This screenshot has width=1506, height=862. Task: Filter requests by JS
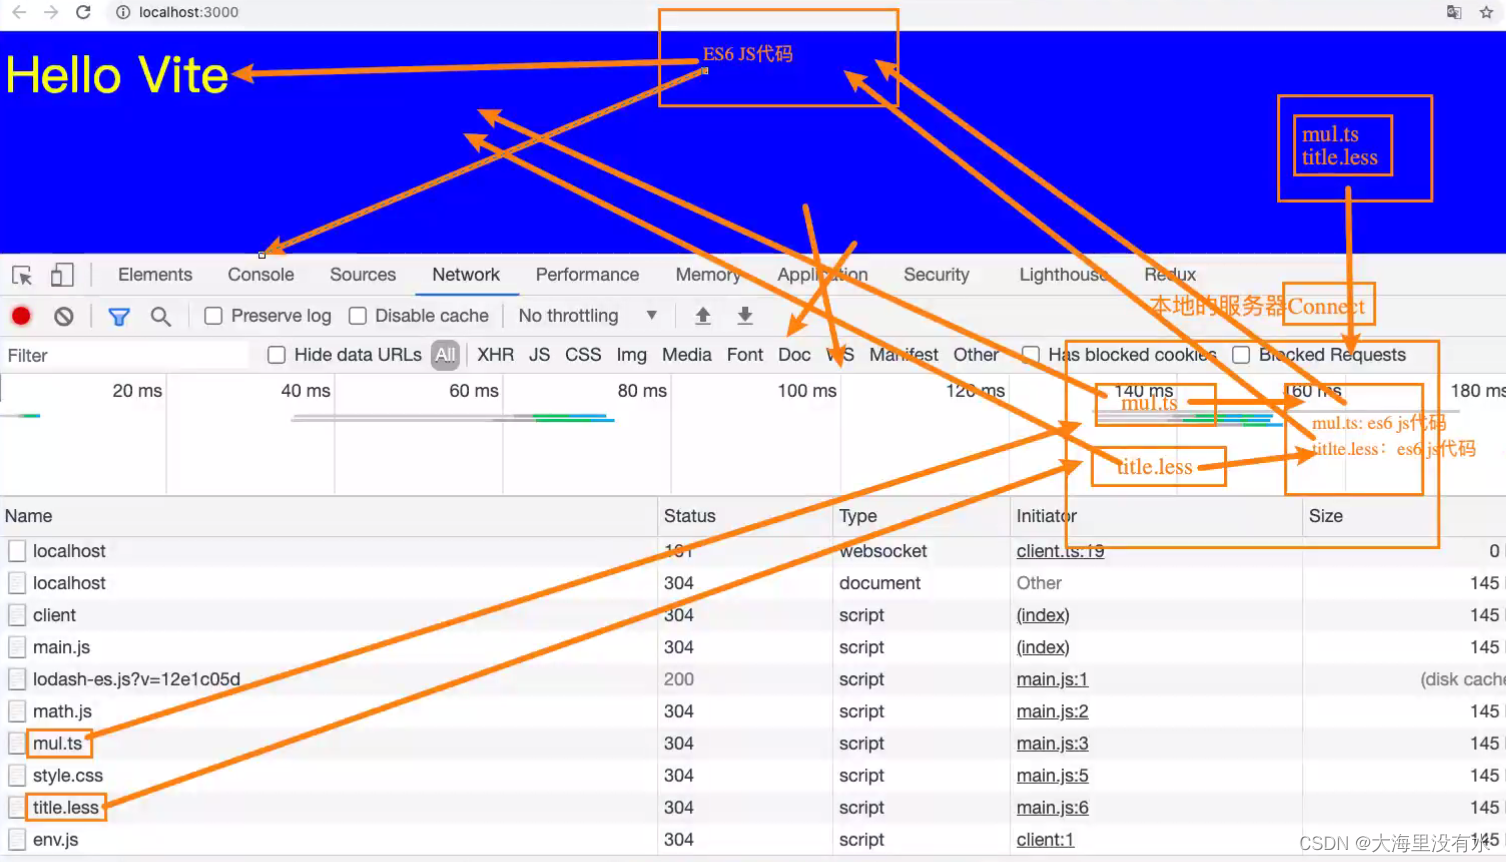pyautogui.click(x=540, y=355)
